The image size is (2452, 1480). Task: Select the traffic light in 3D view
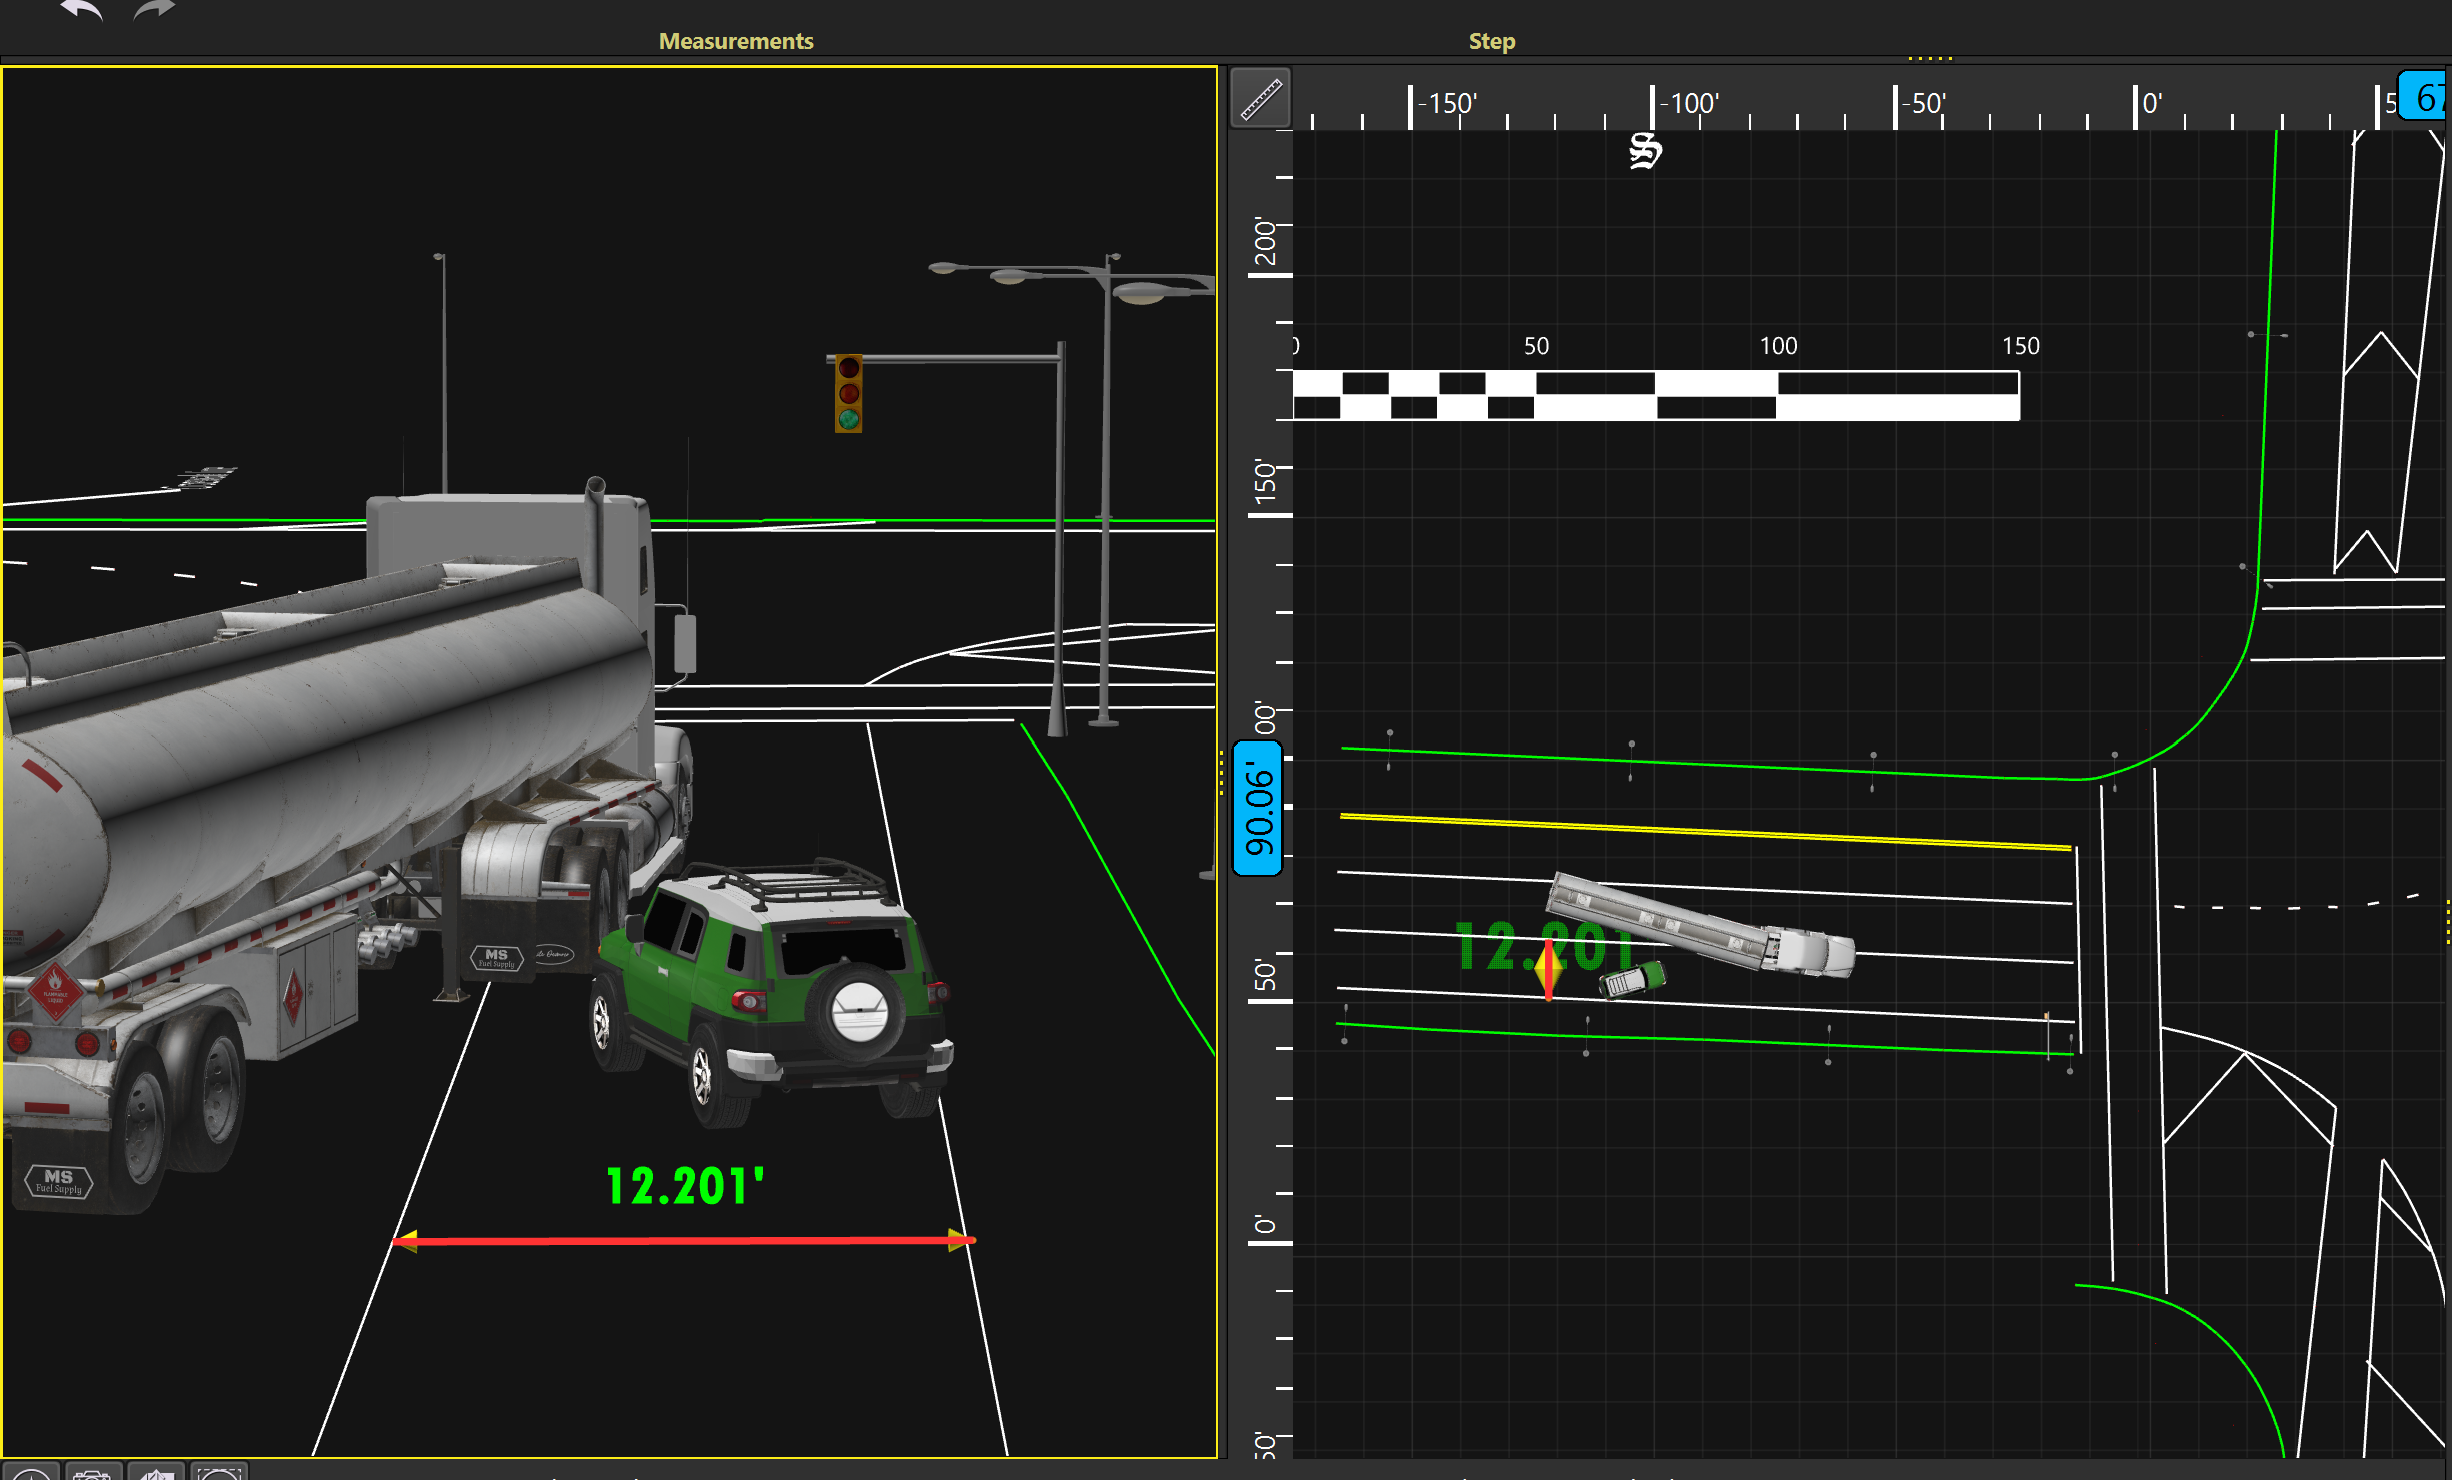[848, 393]
